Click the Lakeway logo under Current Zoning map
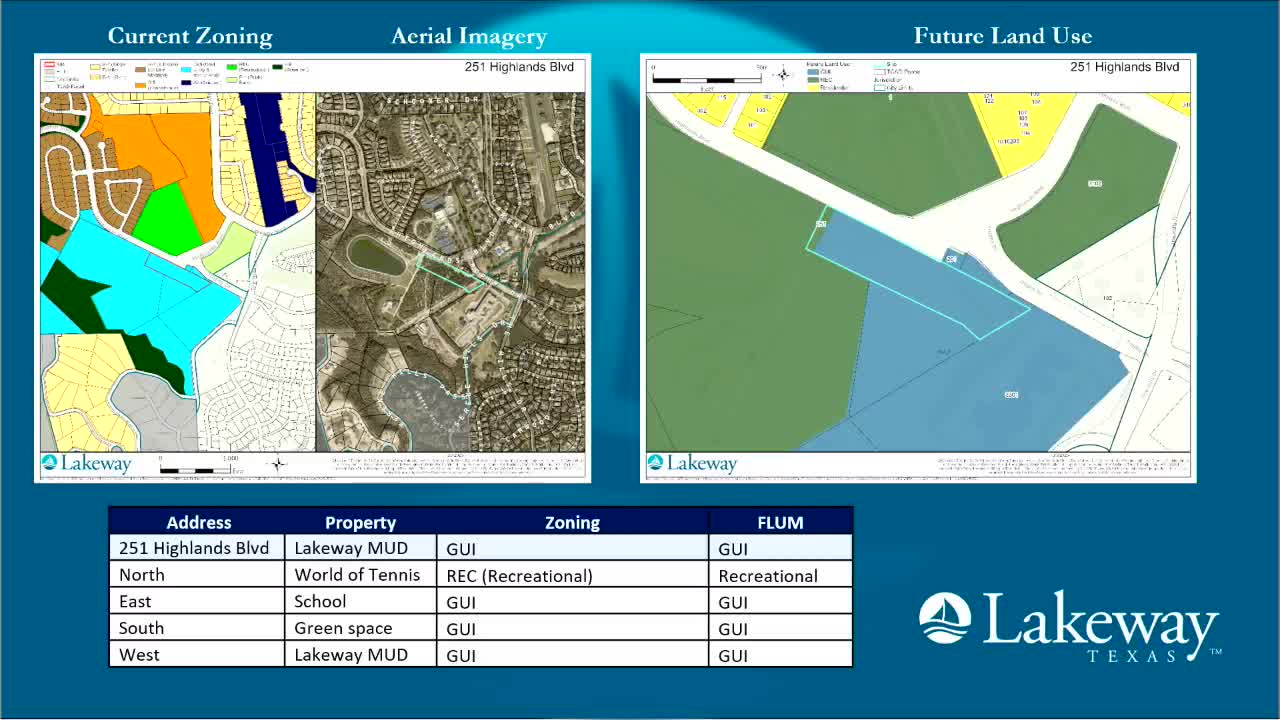This screenshot has height=720, width=1280. click(87, 463)
